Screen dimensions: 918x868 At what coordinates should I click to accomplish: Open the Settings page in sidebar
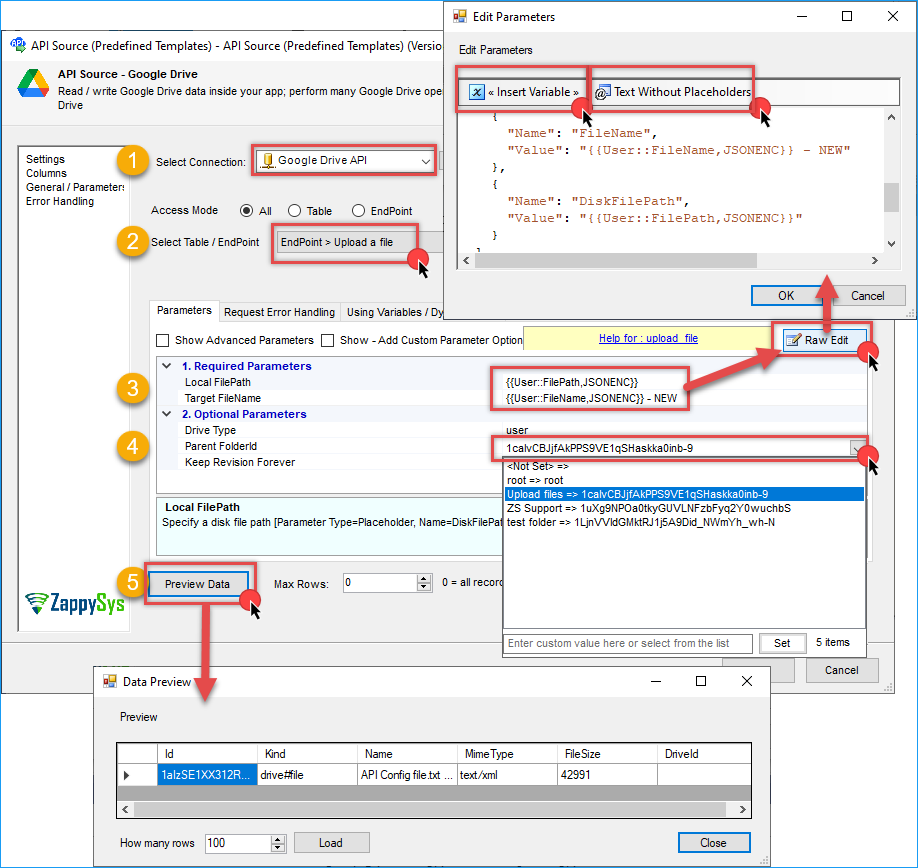[x=46, y=159]
